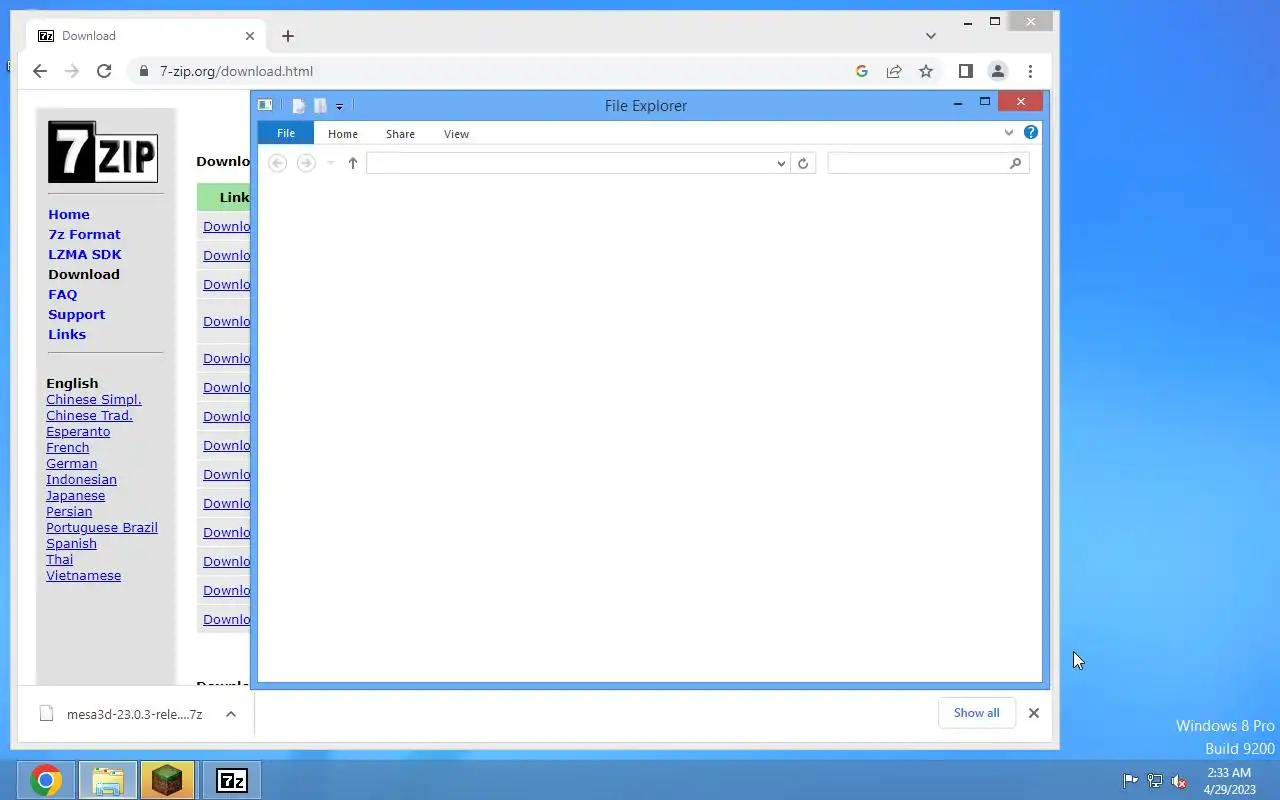Screen dimensions: 1280x800
Task: Open Chrome profile avatar menu
Action: (x=997, y=71)
